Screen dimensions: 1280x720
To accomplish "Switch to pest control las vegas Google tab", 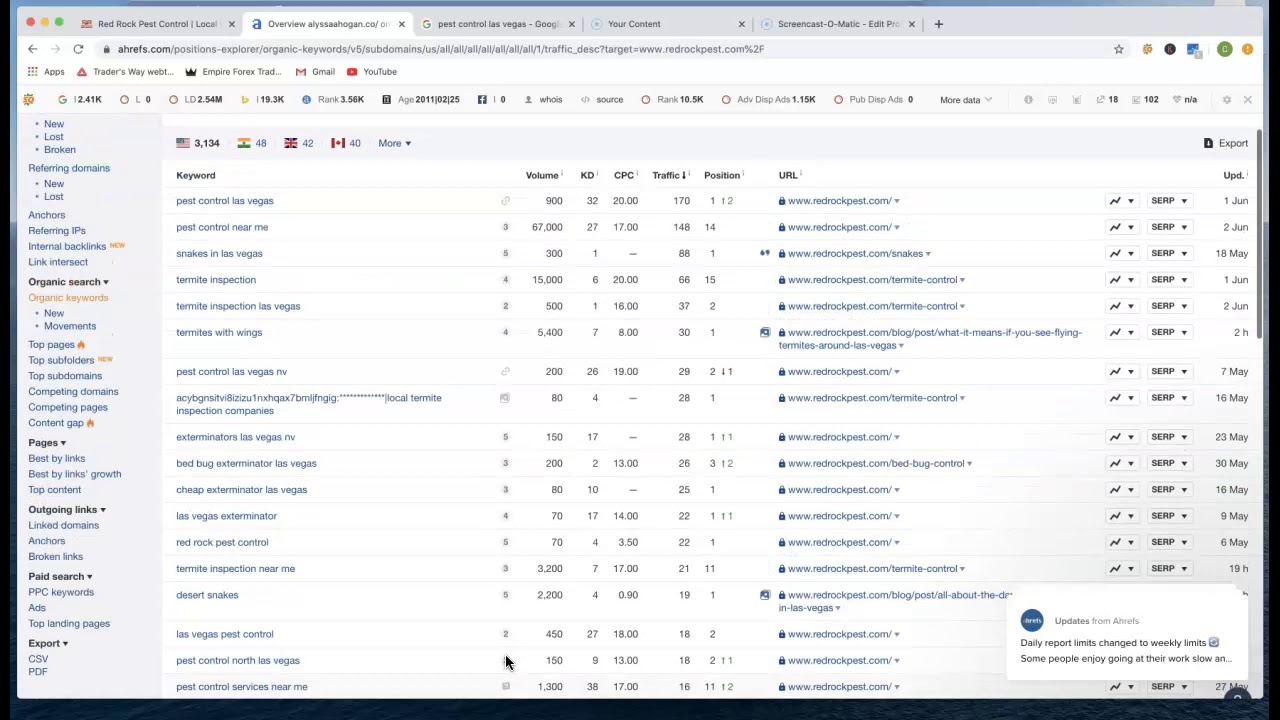I will click(x=497, y=24).
